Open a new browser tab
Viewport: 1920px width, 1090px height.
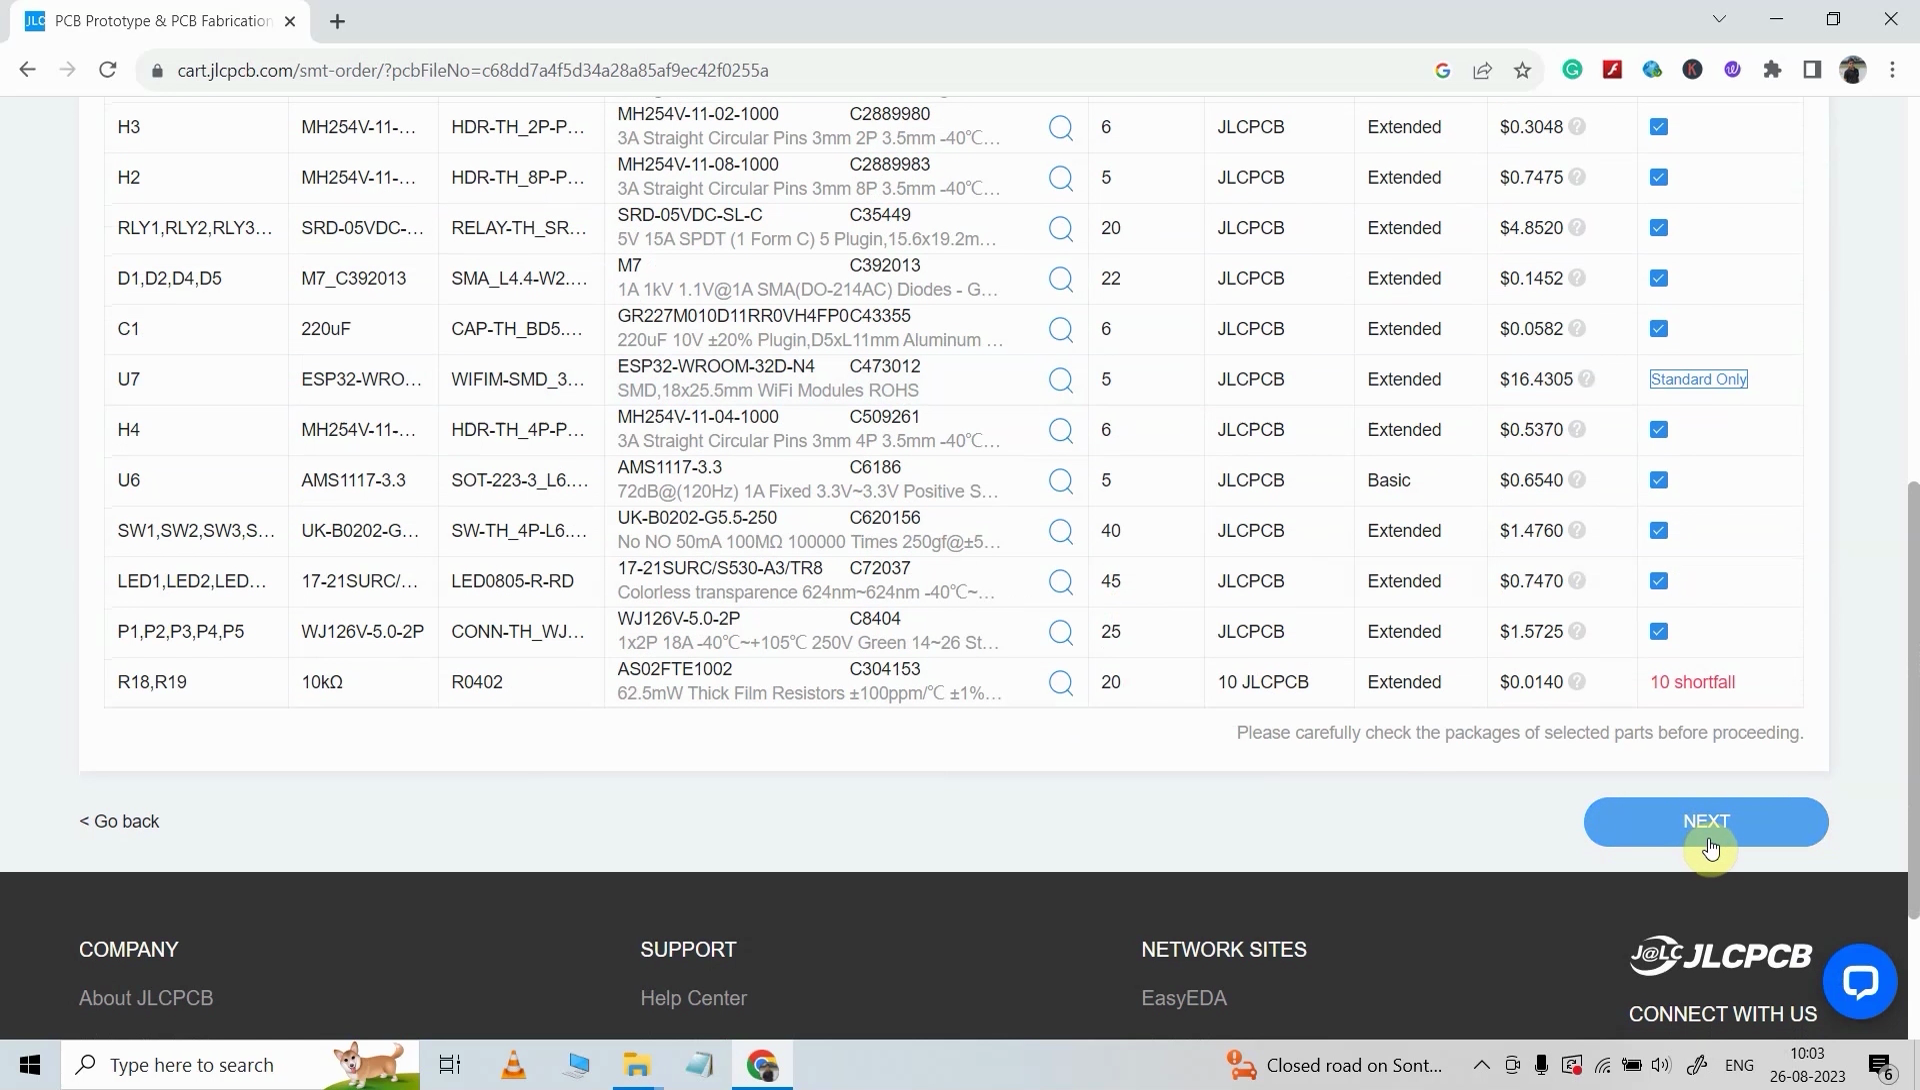338,22
